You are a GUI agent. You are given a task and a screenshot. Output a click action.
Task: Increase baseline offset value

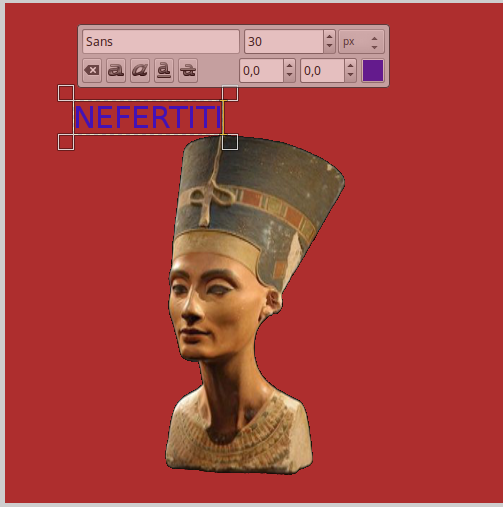pyautogui.click(x=289, y=65)
